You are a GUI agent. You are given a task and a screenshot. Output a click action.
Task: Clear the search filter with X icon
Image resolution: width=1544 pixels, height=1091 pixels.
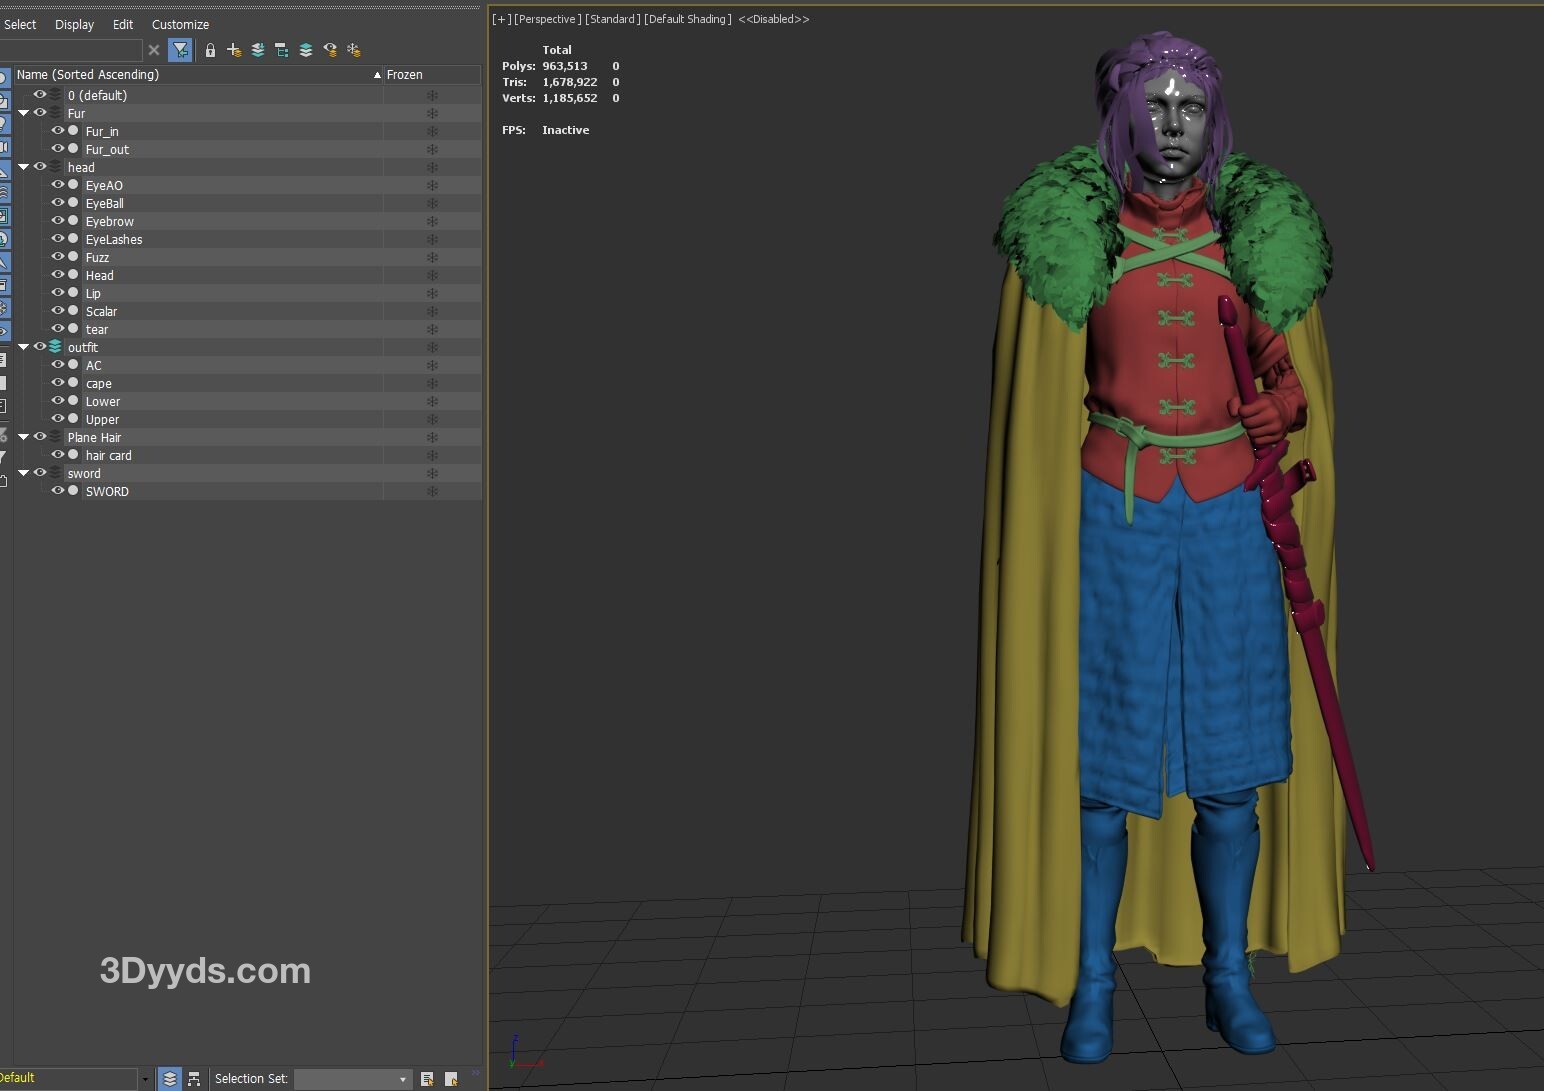pos(154,50)
